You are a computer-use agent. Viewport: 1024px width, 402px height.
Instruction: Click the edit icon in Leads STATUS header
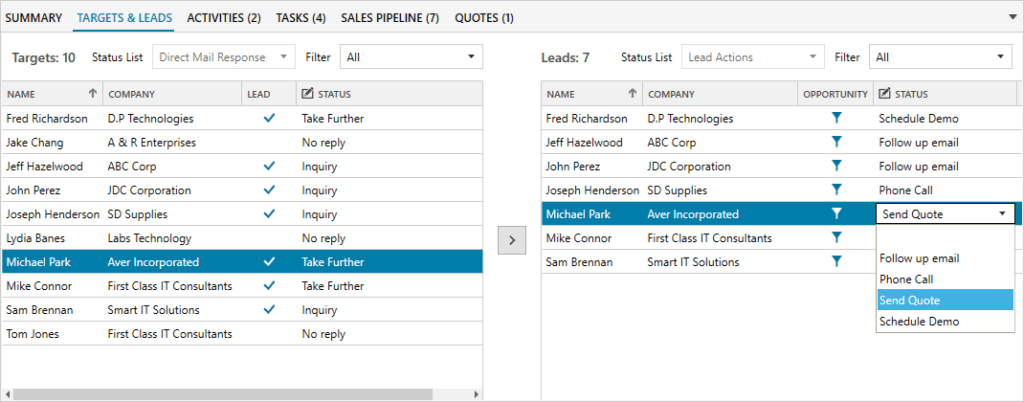point(884,94)
